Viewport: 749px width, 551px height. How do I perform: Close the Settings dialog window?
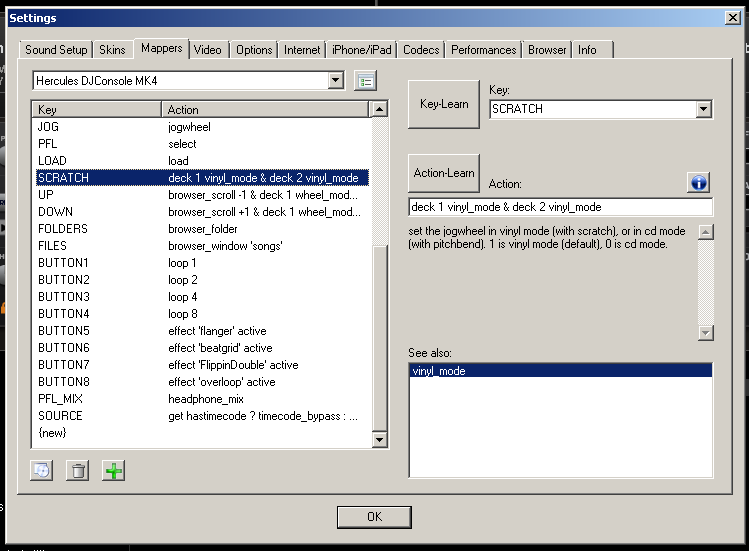731,18
